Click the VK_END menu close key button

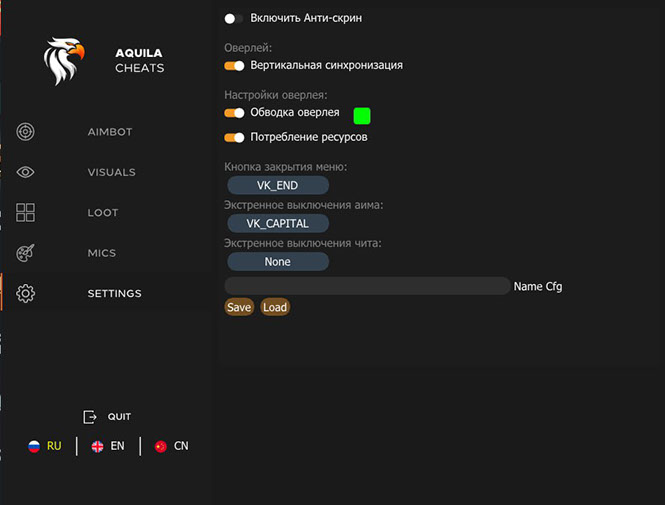pos(278,186)
